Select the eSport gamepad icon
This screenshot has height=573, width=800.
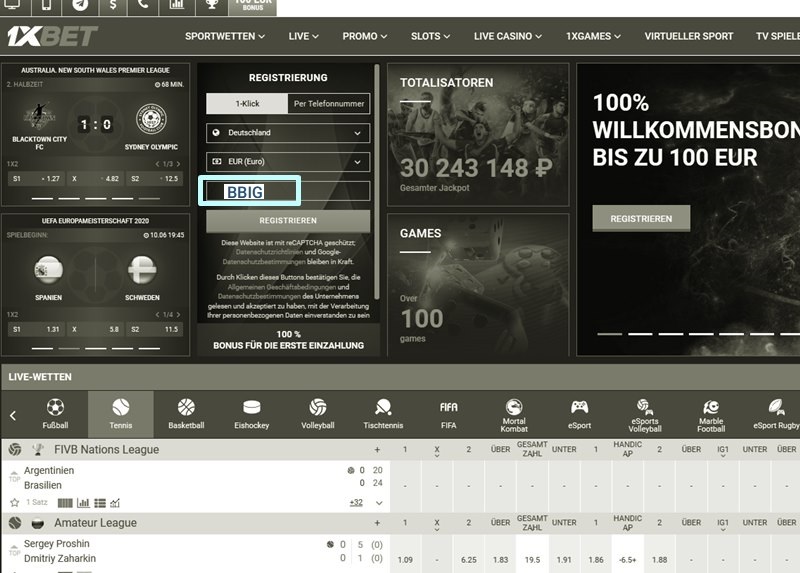[580, 414]
